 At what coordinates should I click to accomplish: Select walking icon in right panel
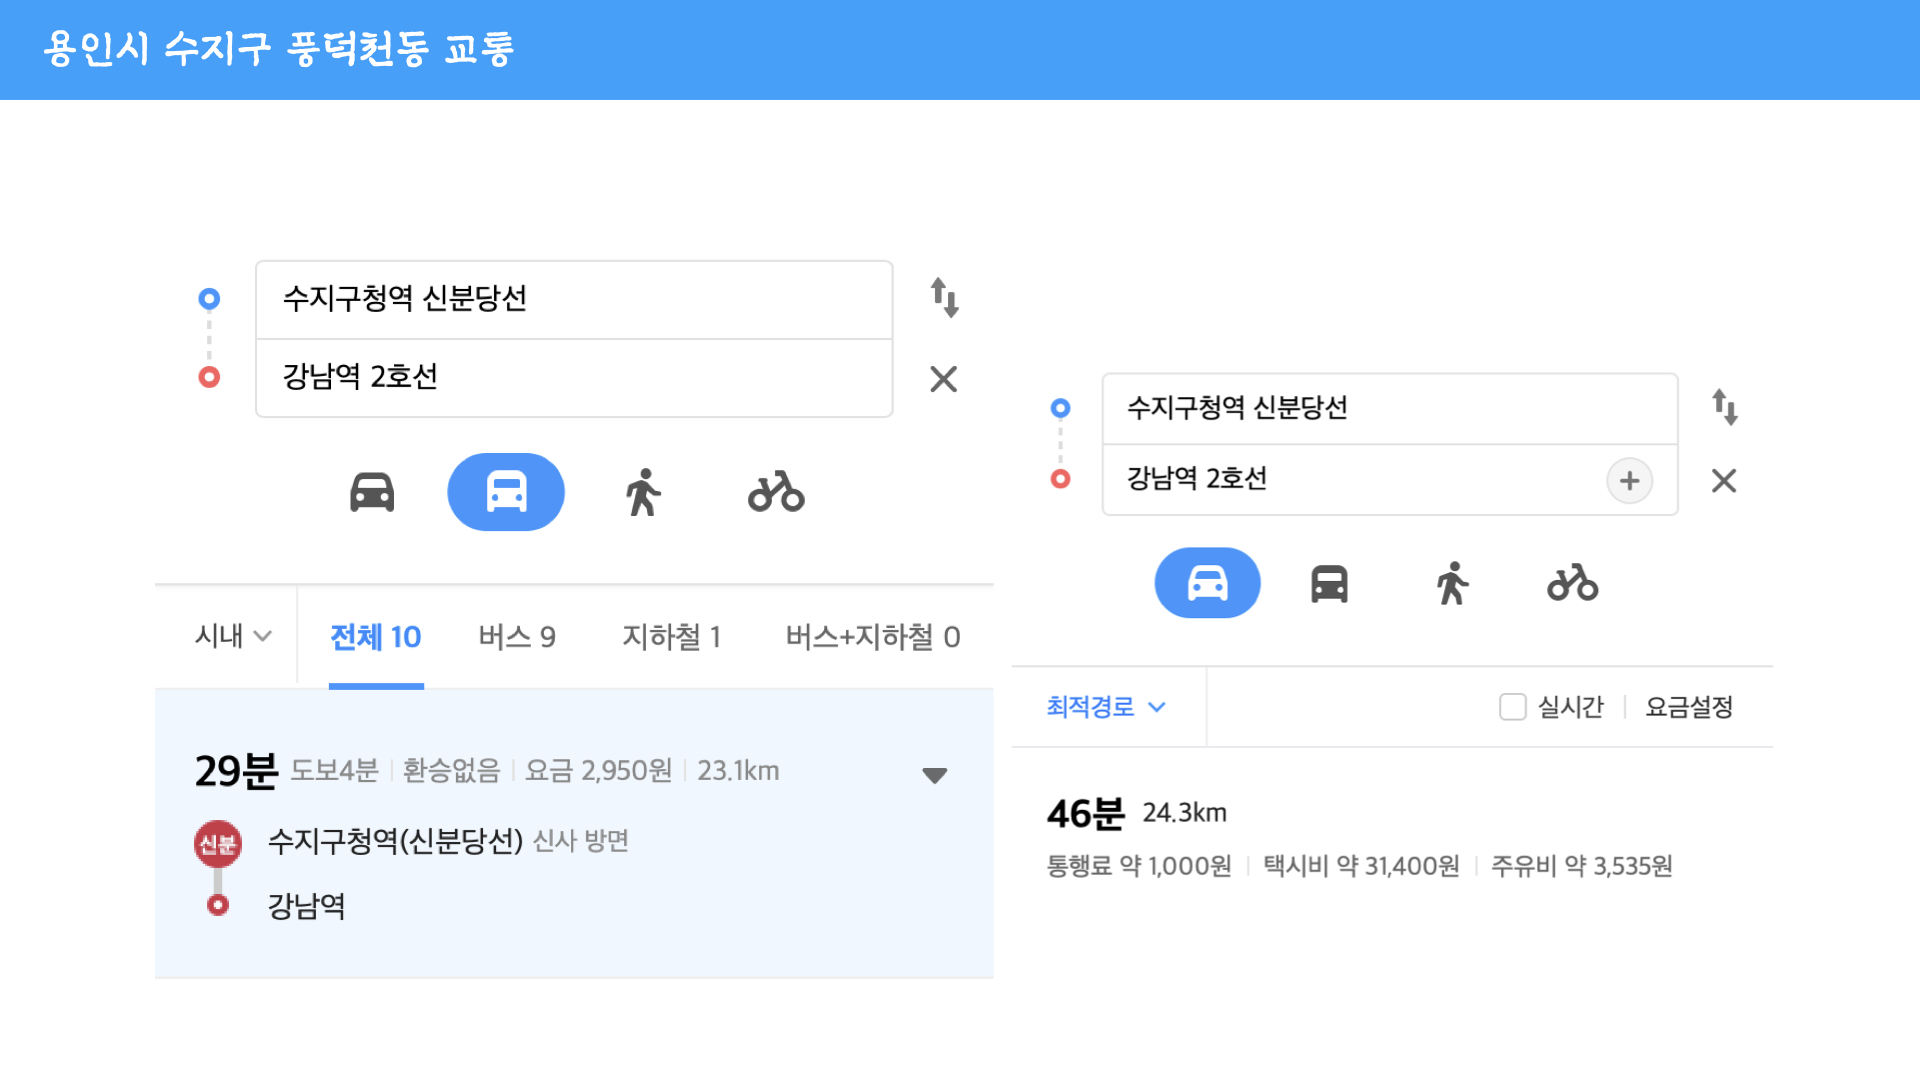(x=1452, y=583)
